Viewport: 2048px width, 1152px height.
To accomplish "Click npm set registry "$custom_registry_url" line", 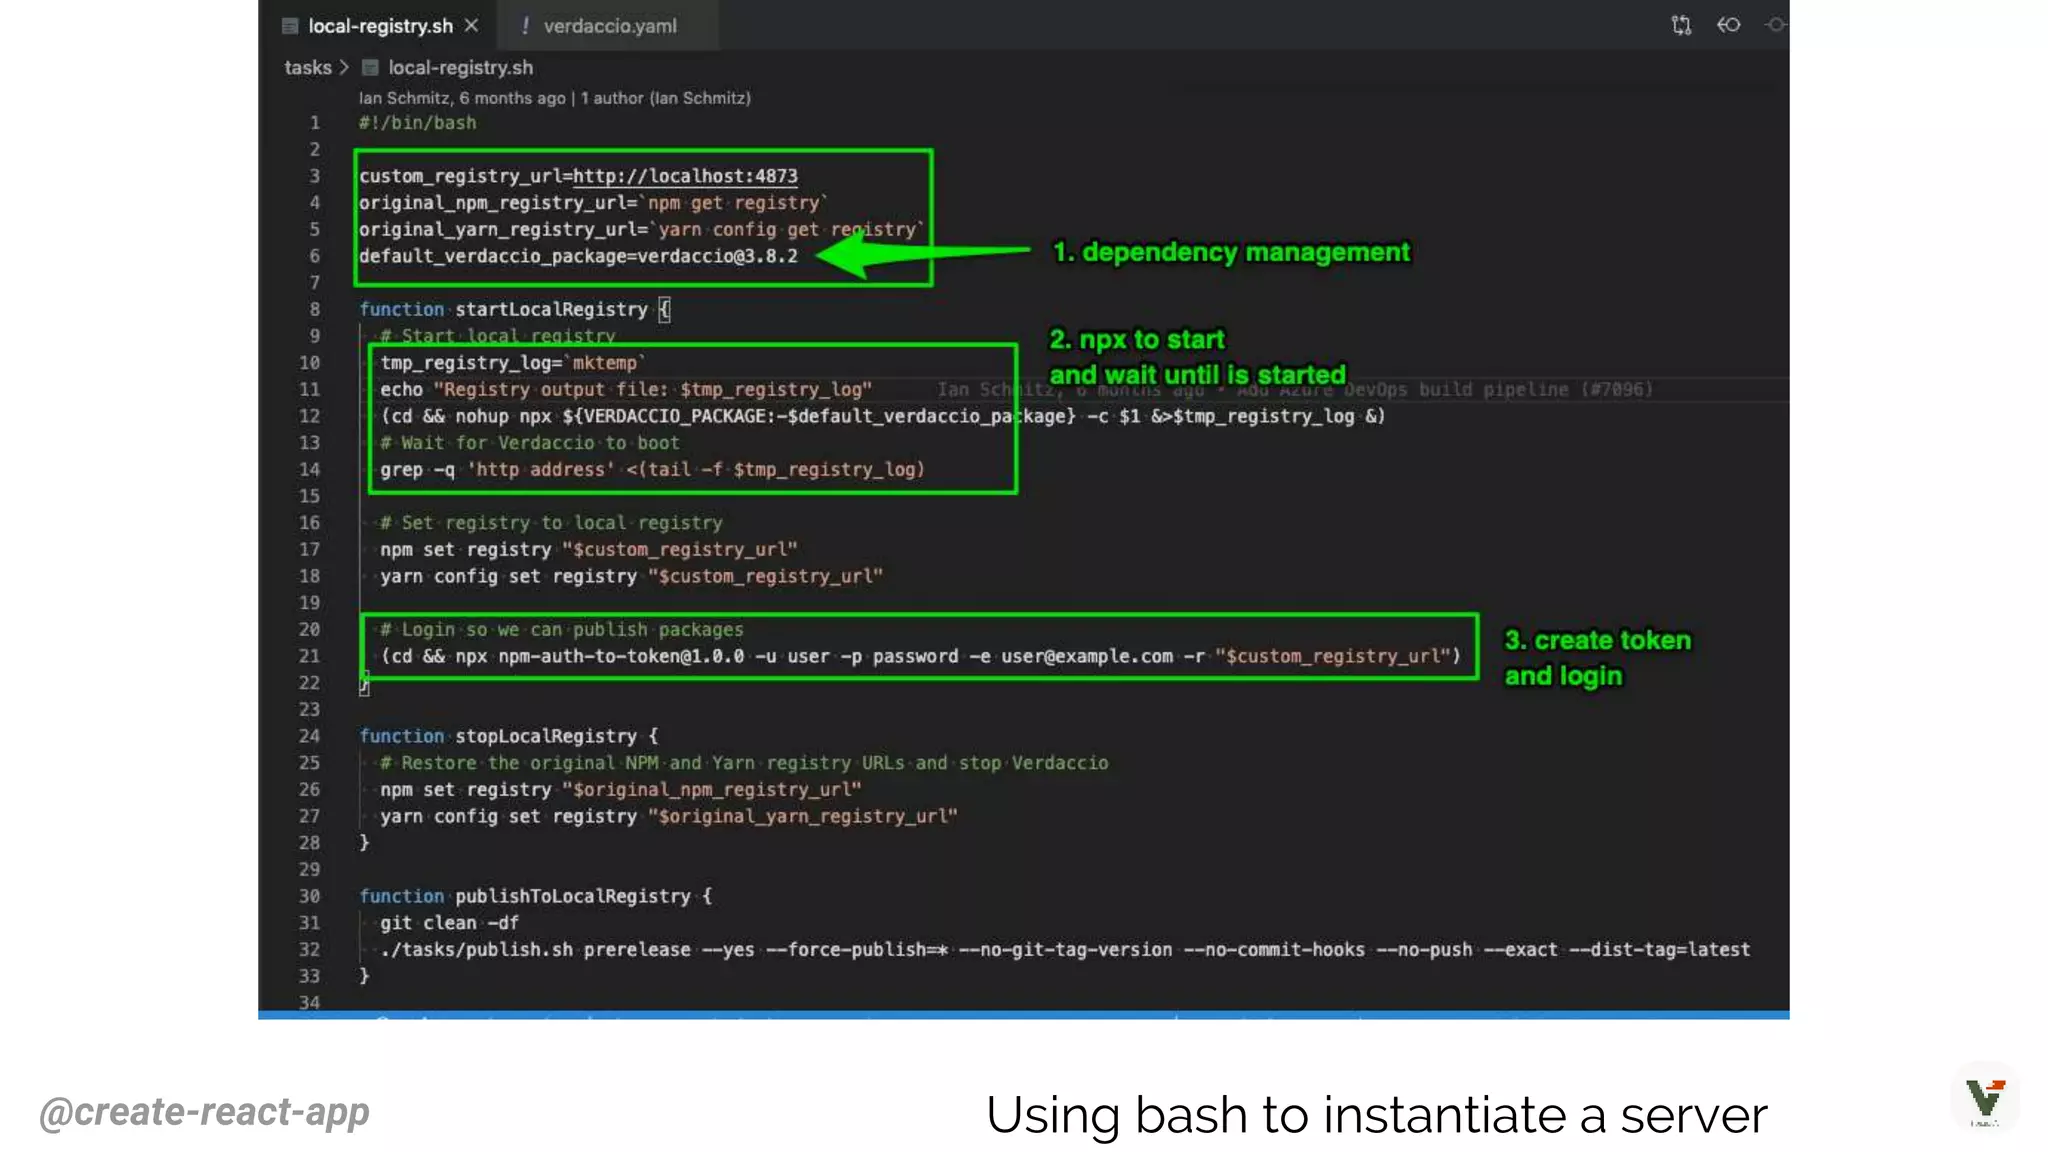I will [x=588, y=550].
